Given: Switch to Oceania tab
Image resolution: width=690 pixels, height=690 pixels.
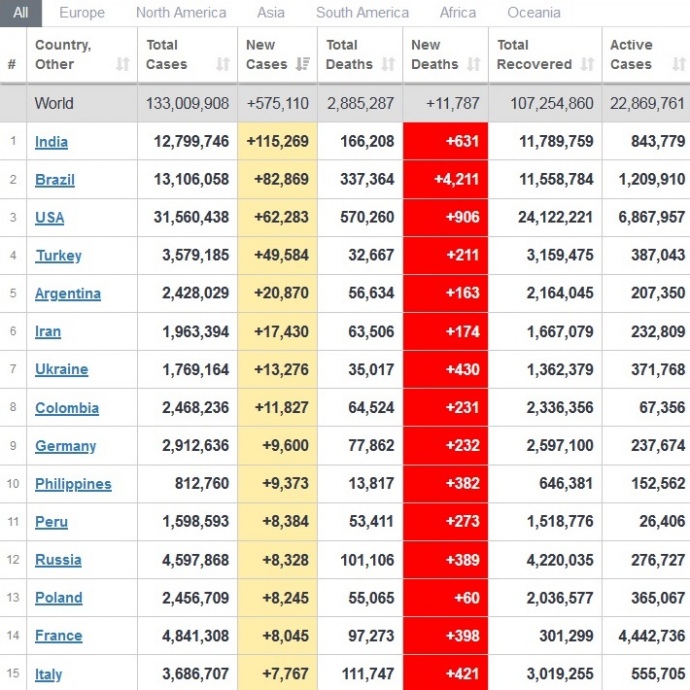Looking at the screenshot, I should tap(534, 13).
